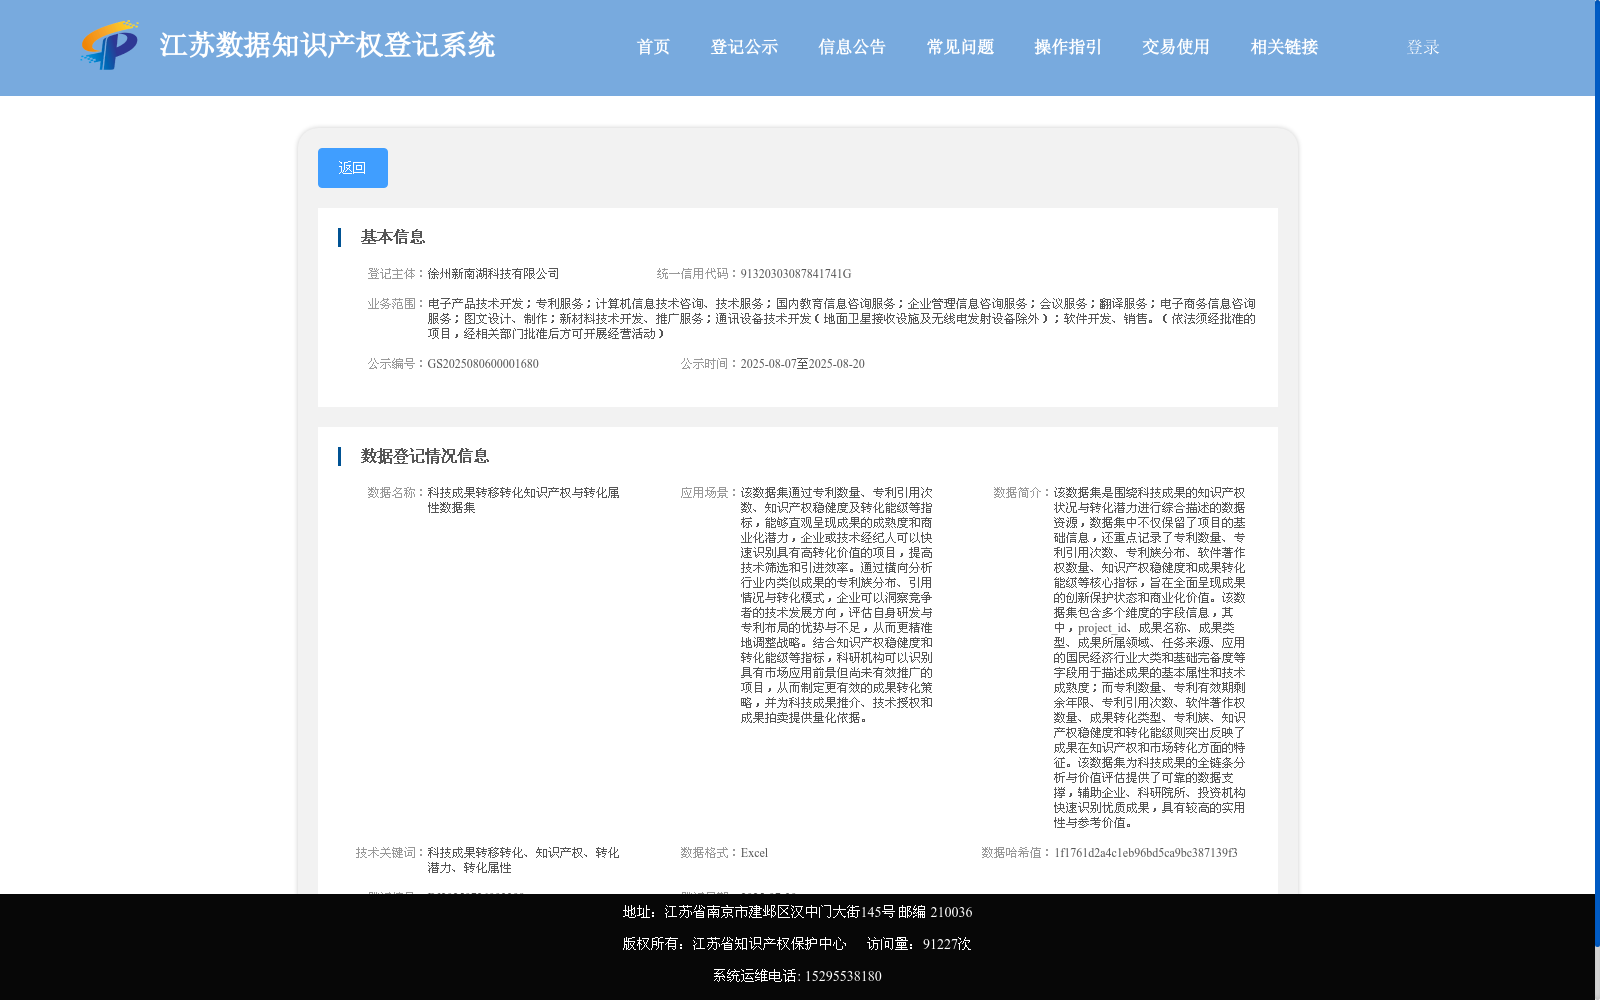Select publicity period 2025-08-07至2025-08-20

[802, 364]
